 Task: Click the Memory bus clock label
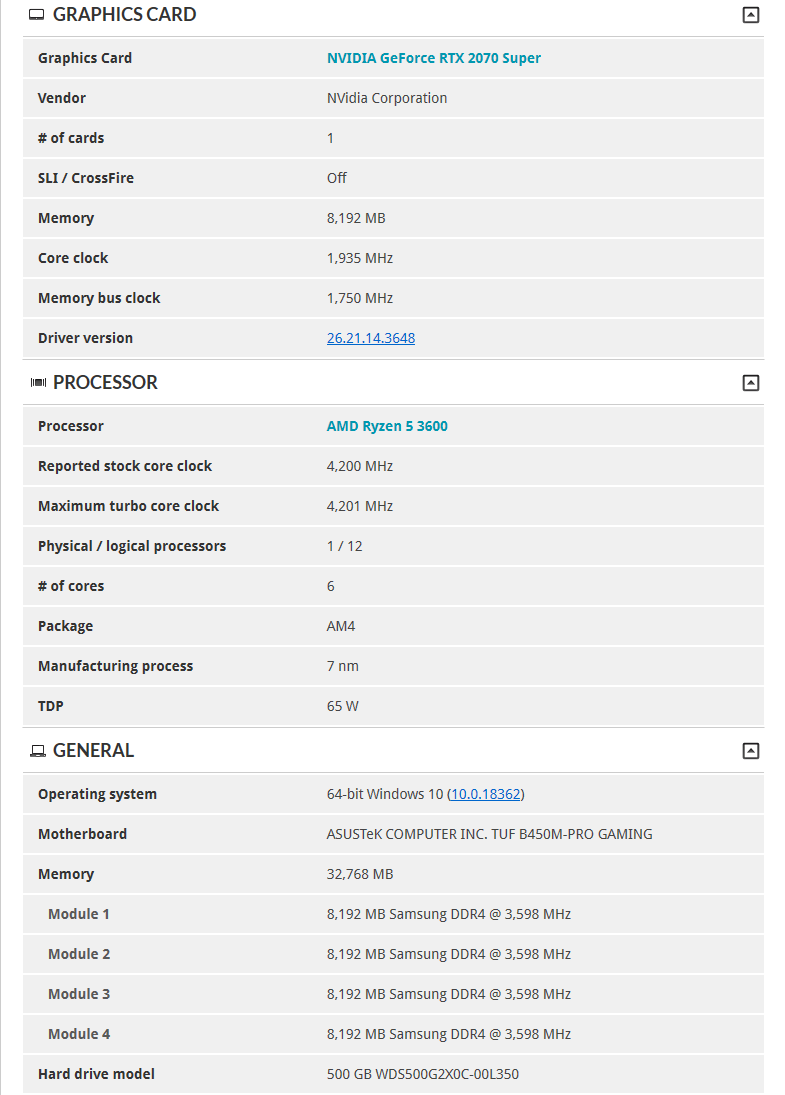click(x=99, y=298)
